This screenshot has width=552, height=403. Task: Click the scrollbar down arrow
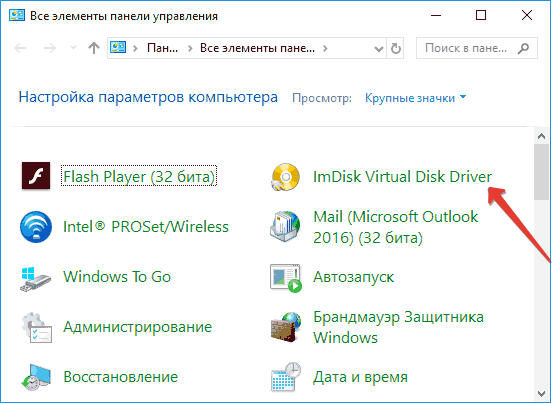(541, 393)
